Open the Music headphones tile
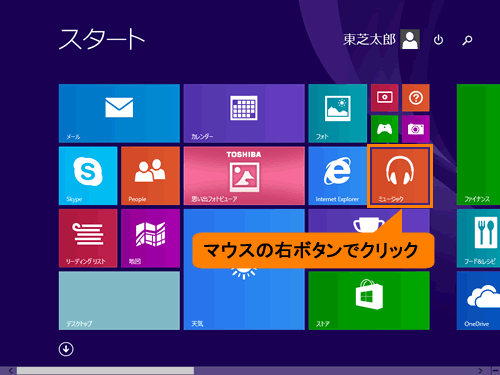 [400, 176]
